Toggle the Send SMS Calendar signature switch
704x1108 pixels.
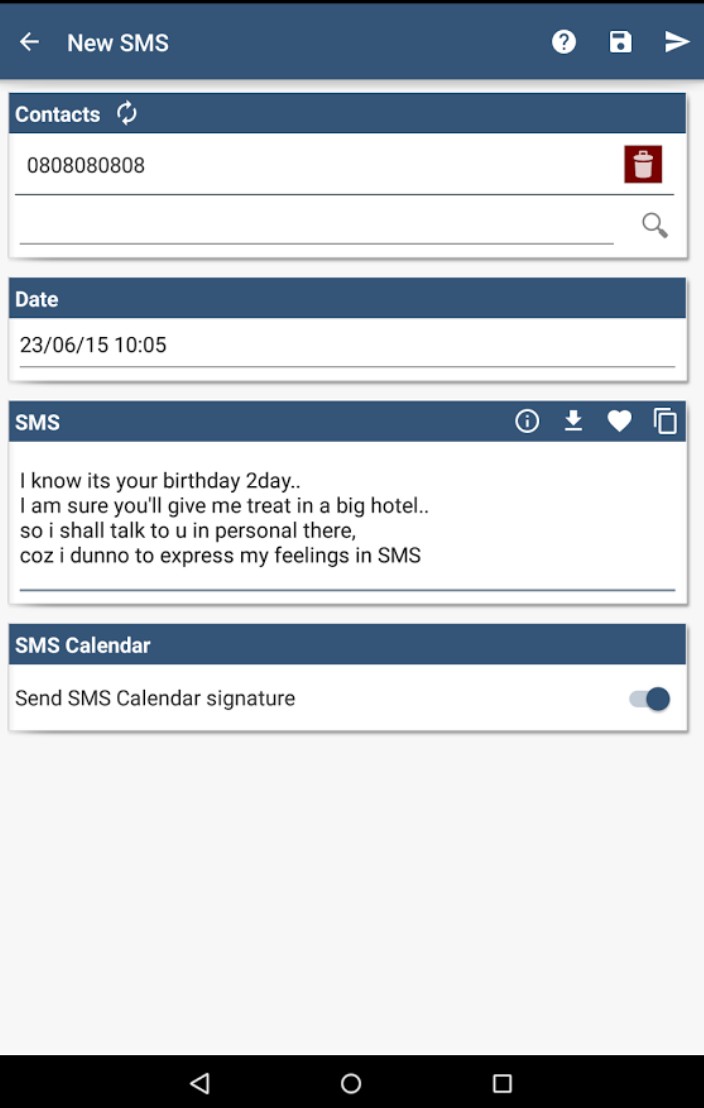(x=650, y=699)
